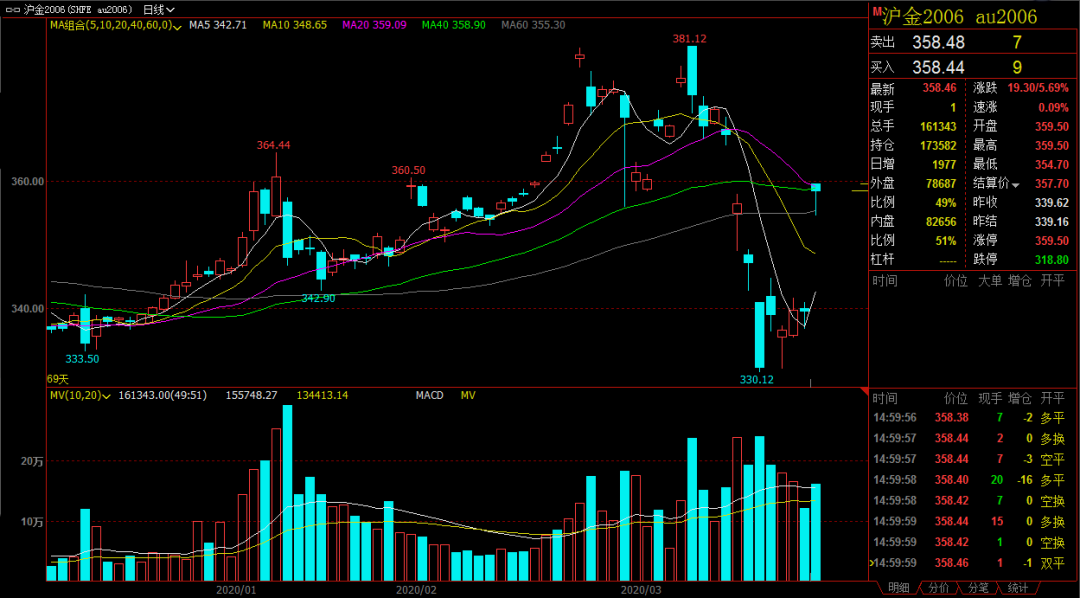Open the 结算价 dropdown arrow
This screenshot has width=1080, height=598.
pyautogui.click(x=1016, y=185)
